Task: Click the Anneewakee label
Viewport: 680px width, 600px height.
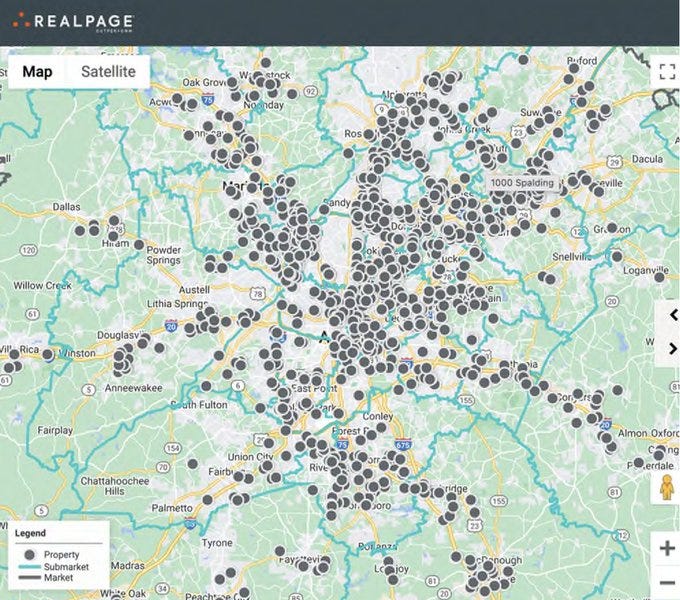Action: [x=134, y=388]
